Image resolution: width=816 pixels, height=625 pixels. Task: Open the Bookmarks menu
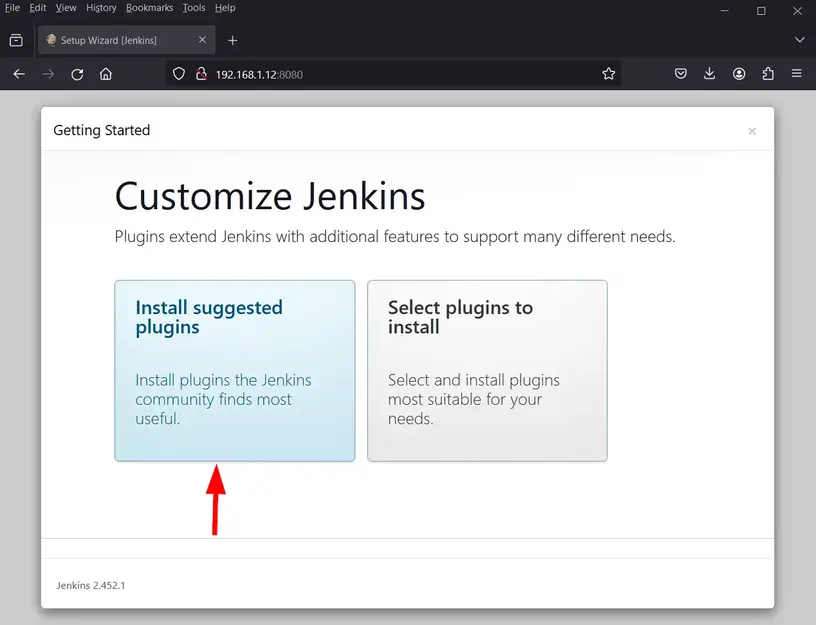coord(149,8)
